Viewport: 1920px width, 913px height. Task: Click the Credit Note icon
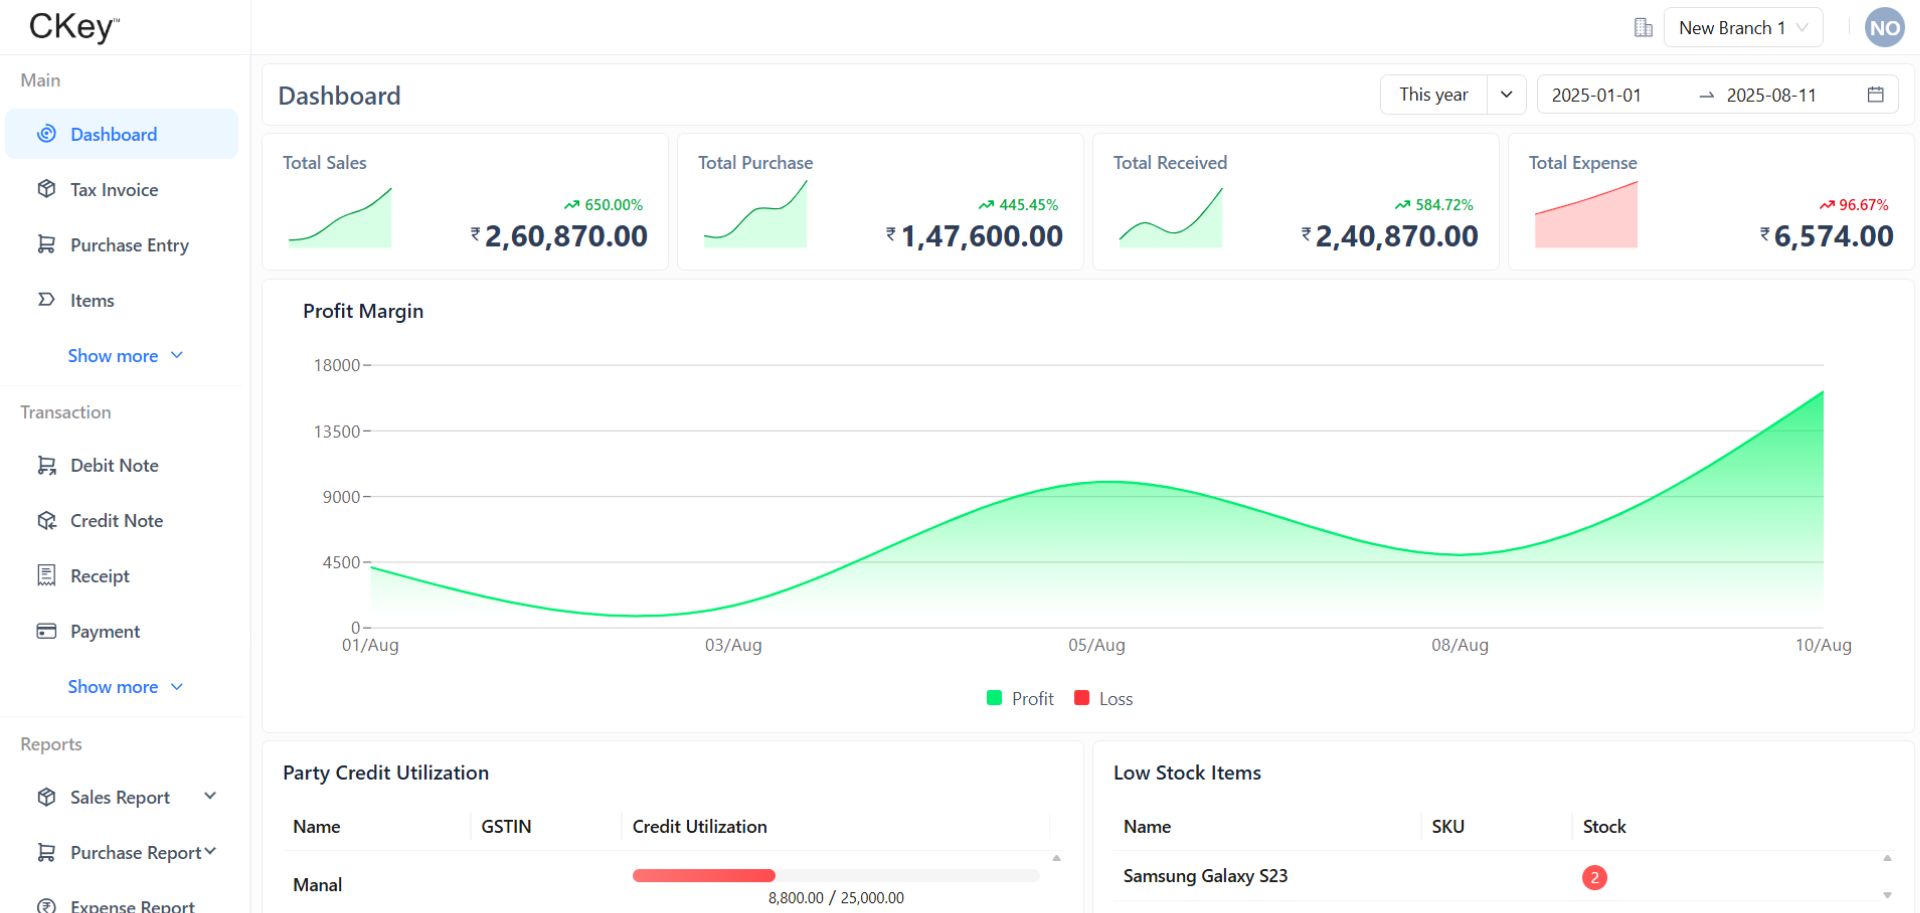[46, 521]
